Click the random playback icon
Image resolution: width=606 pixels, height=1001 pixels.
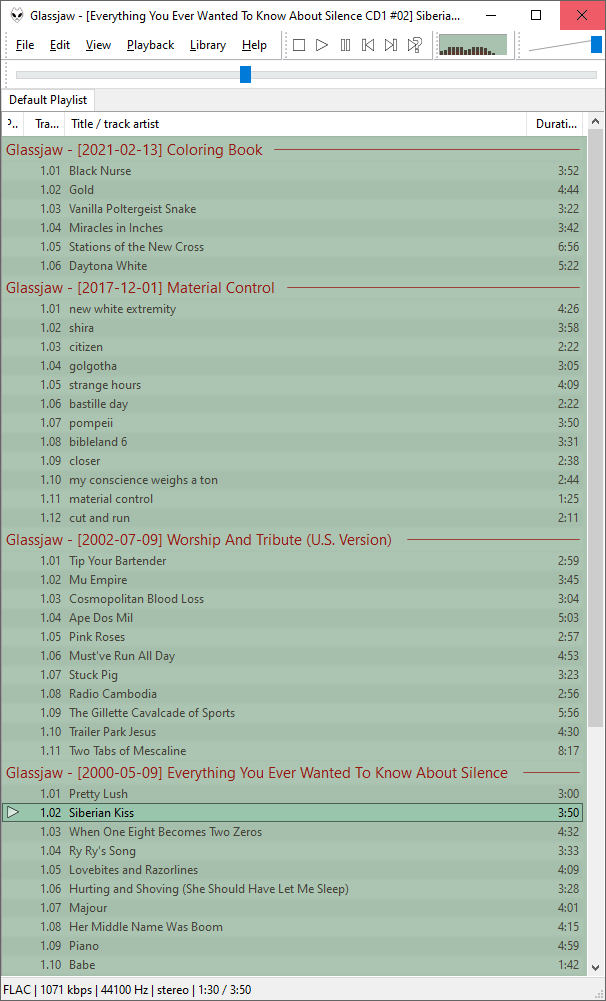point(414,45)
